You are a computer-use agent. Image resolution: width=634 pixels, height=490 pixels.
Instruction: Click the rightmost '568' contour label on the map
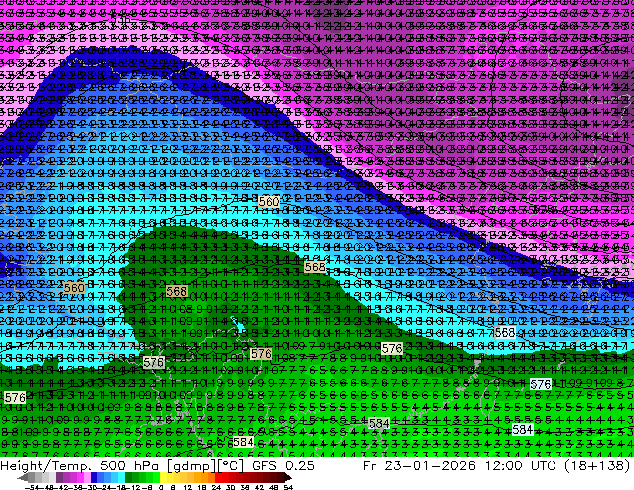505,332
